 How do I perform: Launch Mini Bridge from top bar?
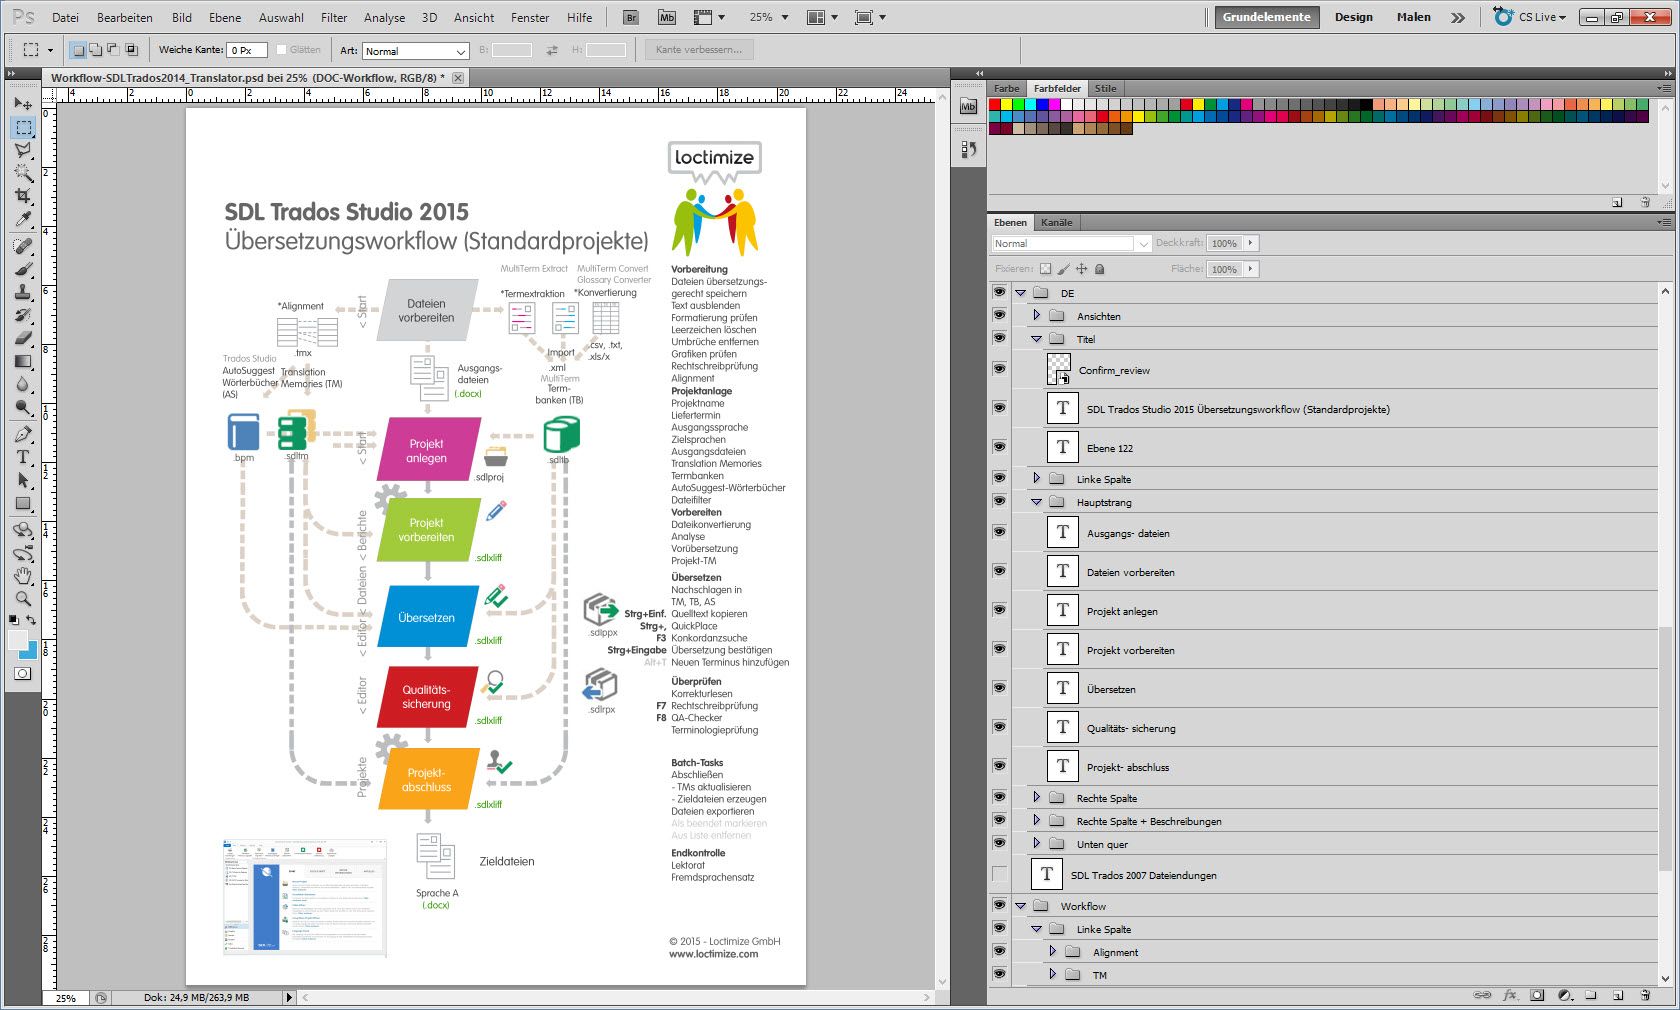pos(667,17)
